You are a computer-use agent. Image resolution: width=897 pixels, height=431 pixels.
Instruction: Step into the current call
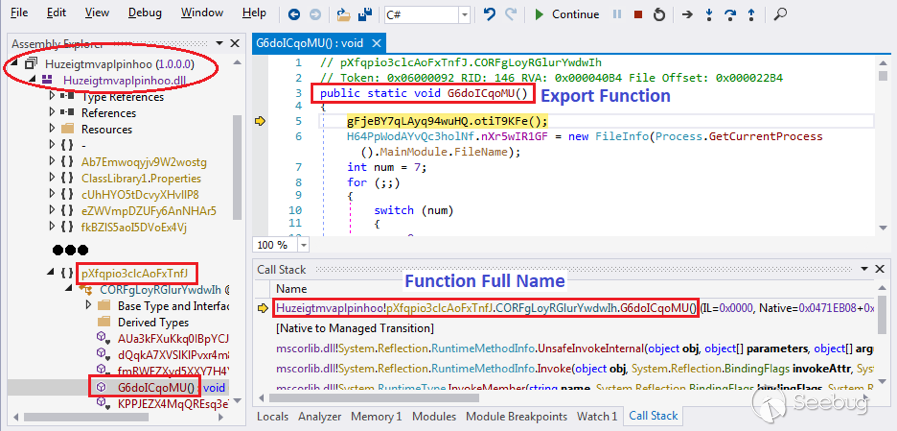(709, 15)
